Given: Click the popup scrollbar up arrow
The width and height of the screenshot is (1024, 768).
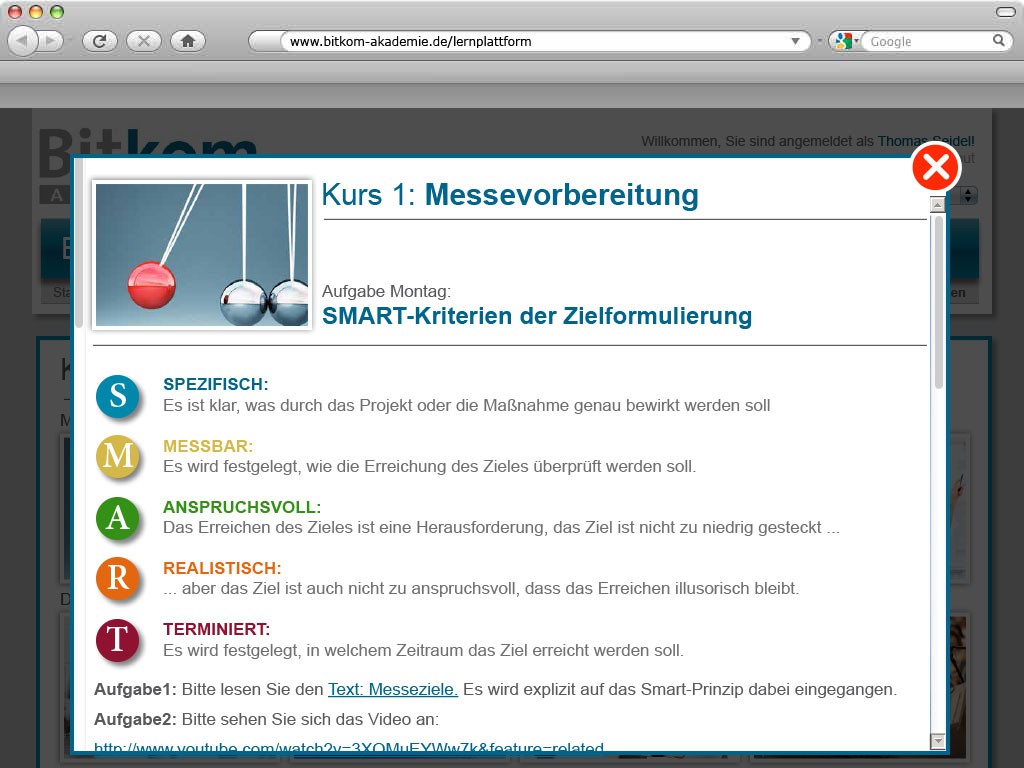Looking at the screenshot, I should pyautogui.click(x=937, y=205).
